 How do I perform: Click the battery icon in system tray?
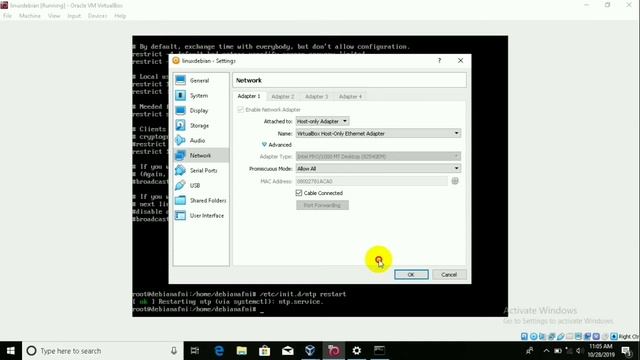click(x=558, y=351)
